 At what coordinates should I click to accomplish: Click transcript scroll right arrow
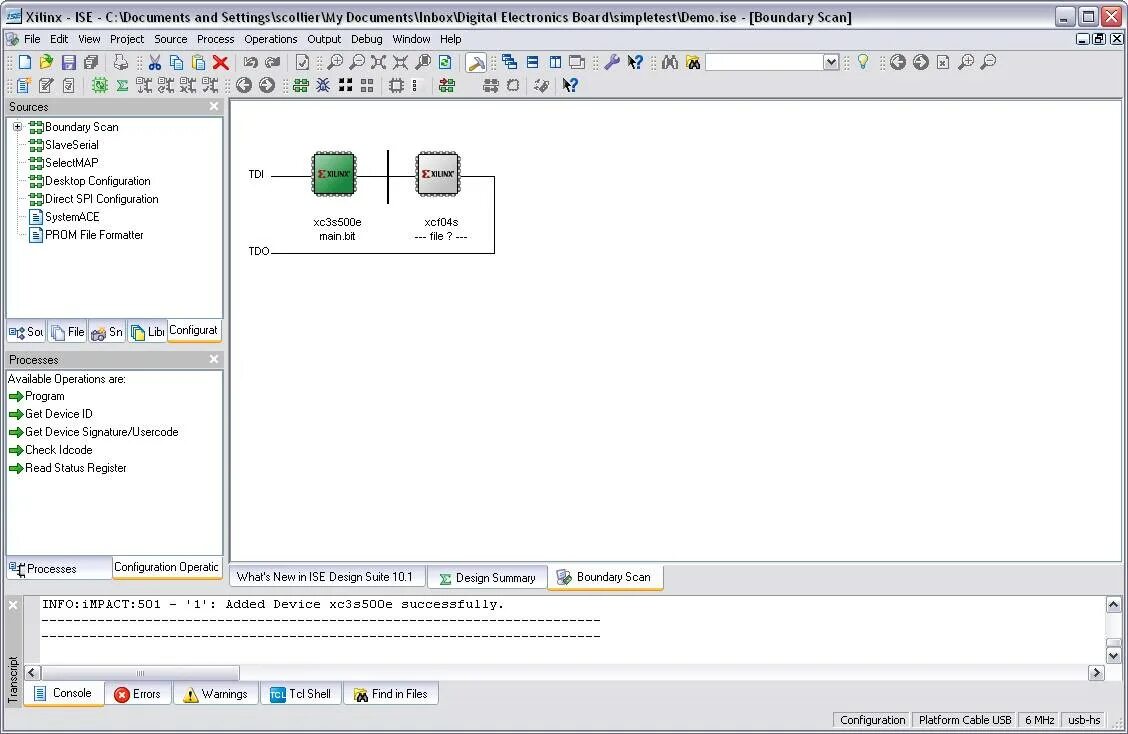pos(1096,673)
